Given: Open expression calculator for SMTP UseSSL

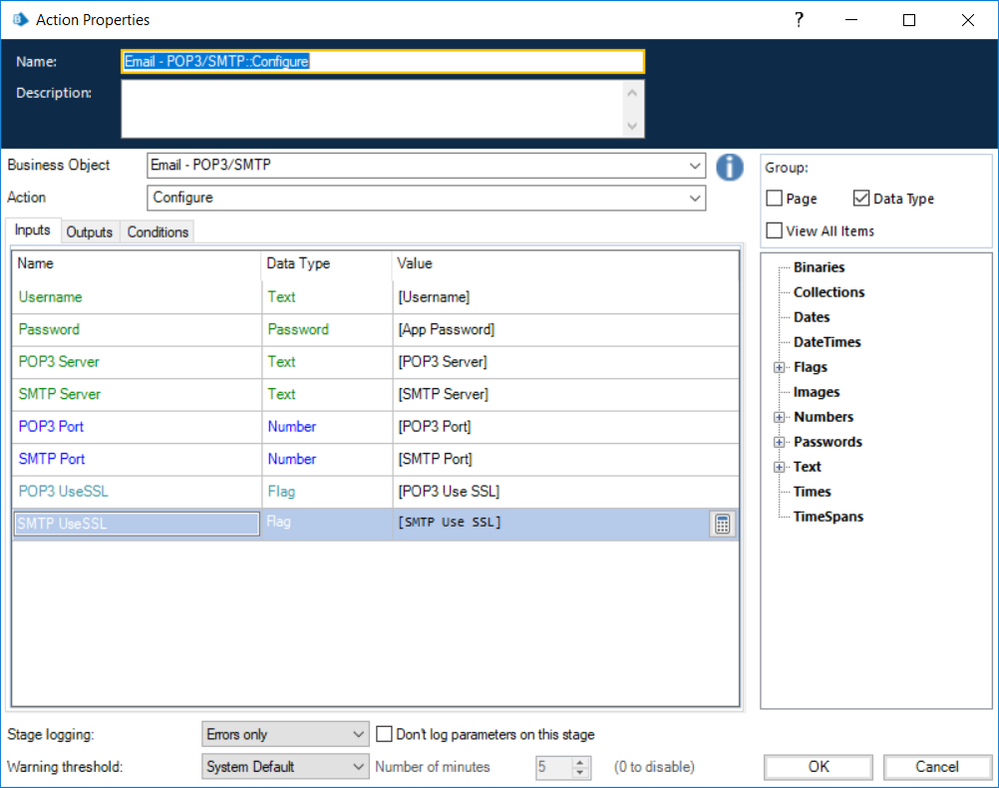Looking at the screenshot, I should click(722, 524).
